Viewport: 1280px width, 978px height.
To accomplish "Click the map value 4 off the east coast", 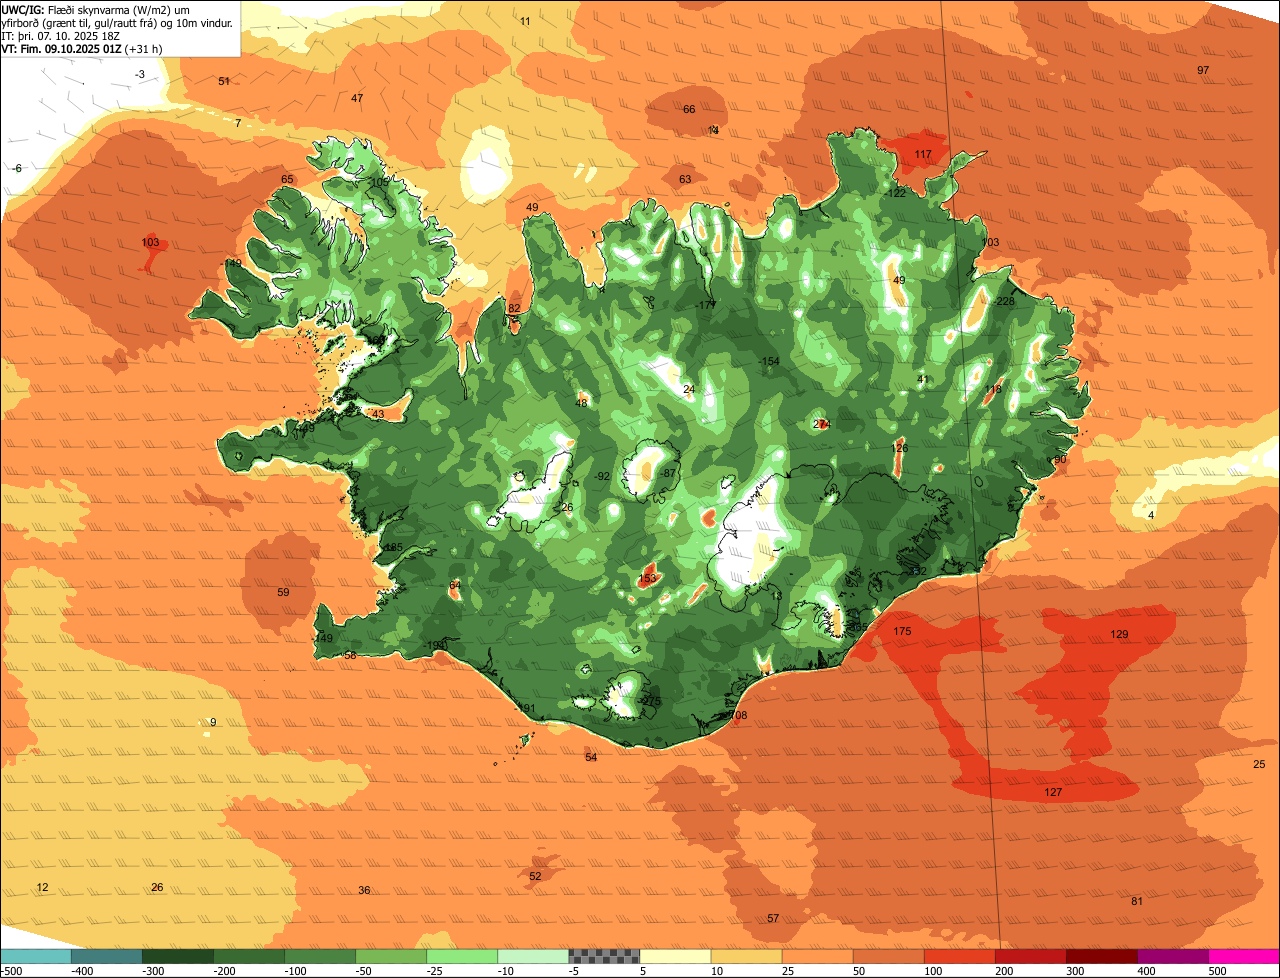I will [1151, 516].
